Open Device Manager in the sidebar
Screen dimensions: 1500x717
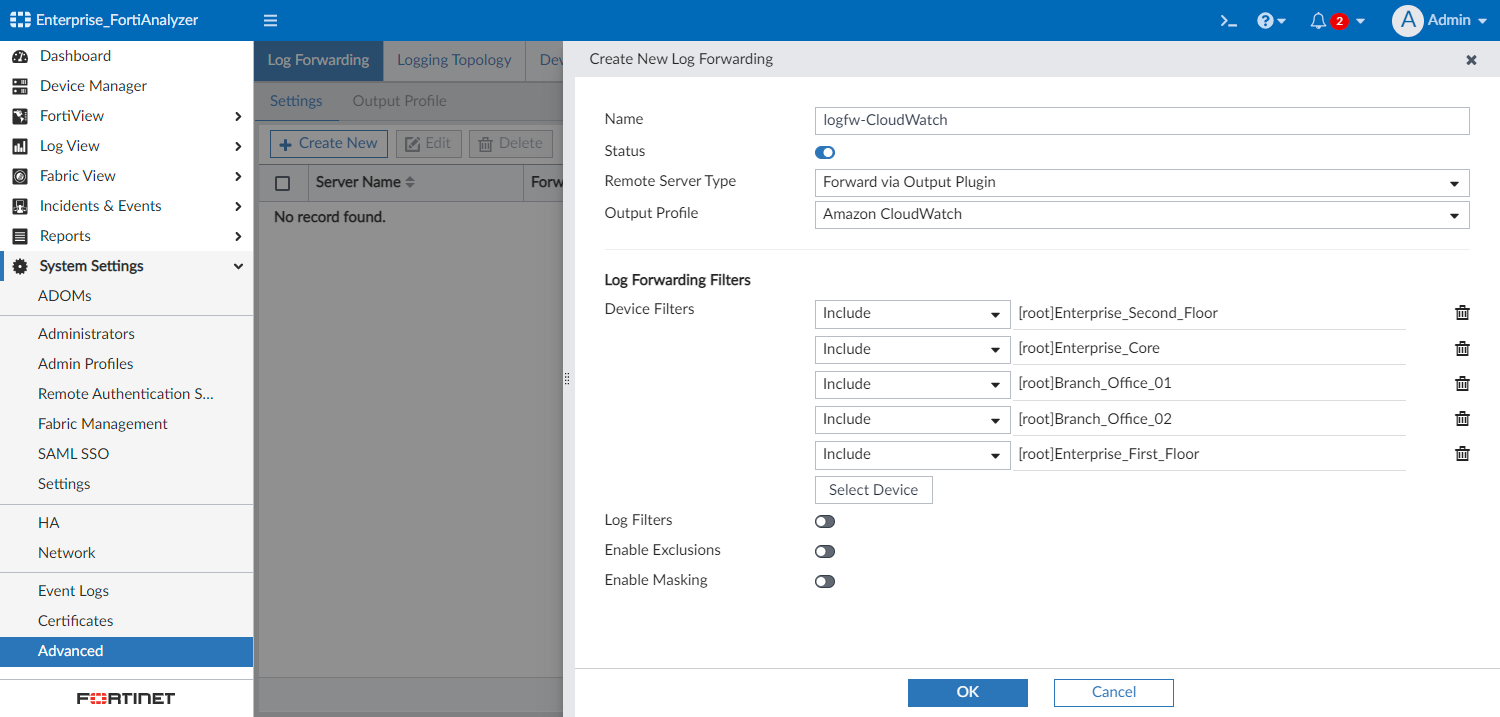tap(93, 86)
